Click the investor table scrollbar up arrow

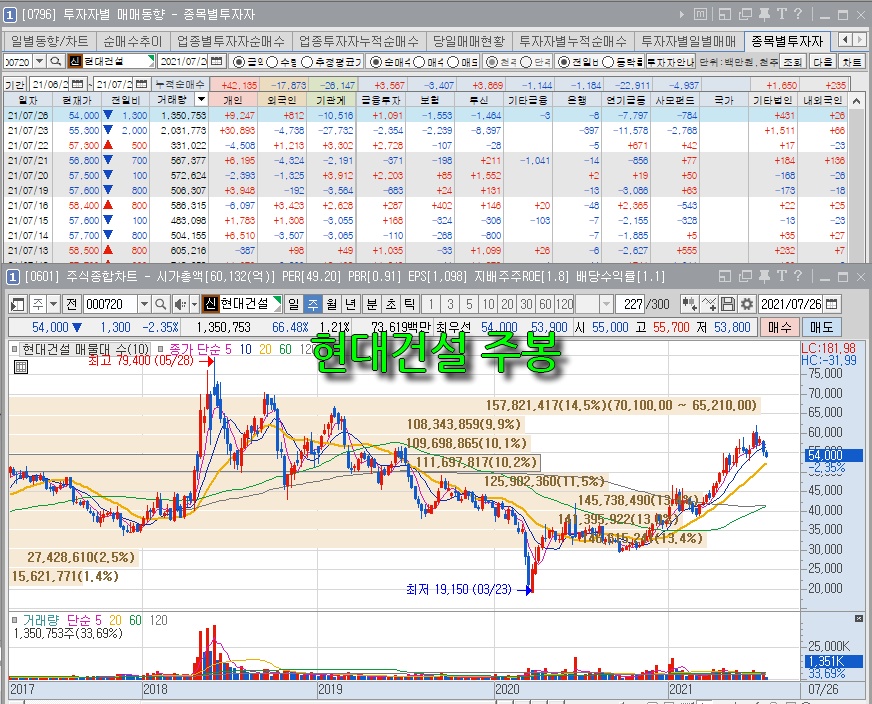pos(857,101)
